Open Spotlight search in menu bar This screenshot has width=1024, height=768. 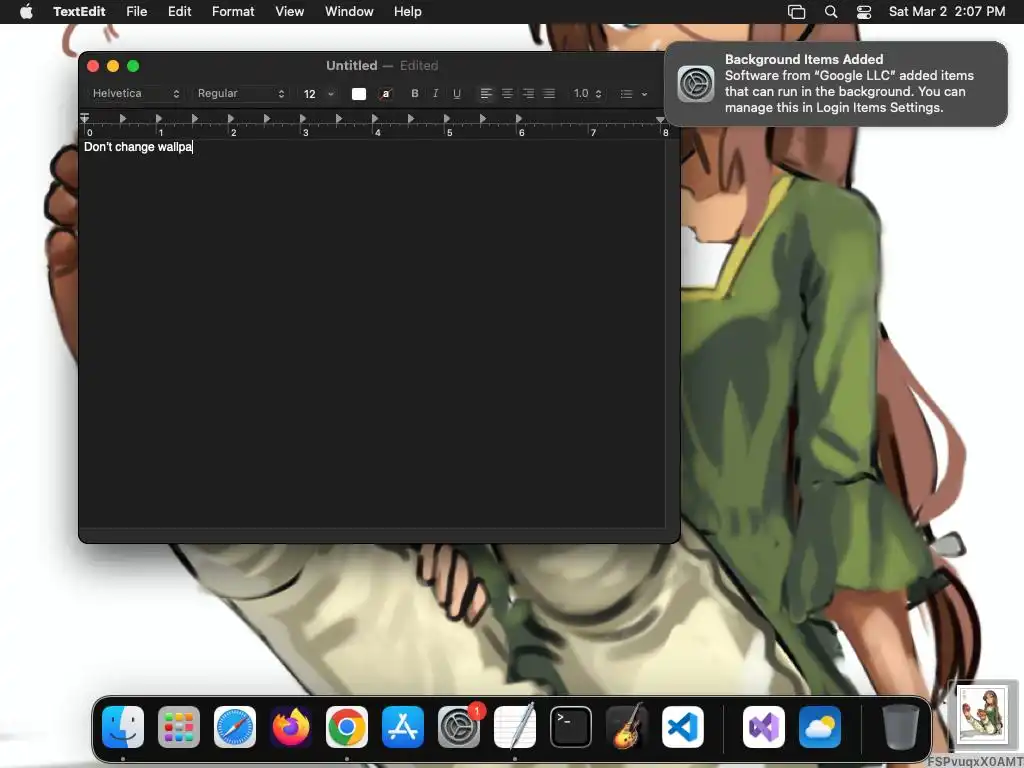coord(831,11)
